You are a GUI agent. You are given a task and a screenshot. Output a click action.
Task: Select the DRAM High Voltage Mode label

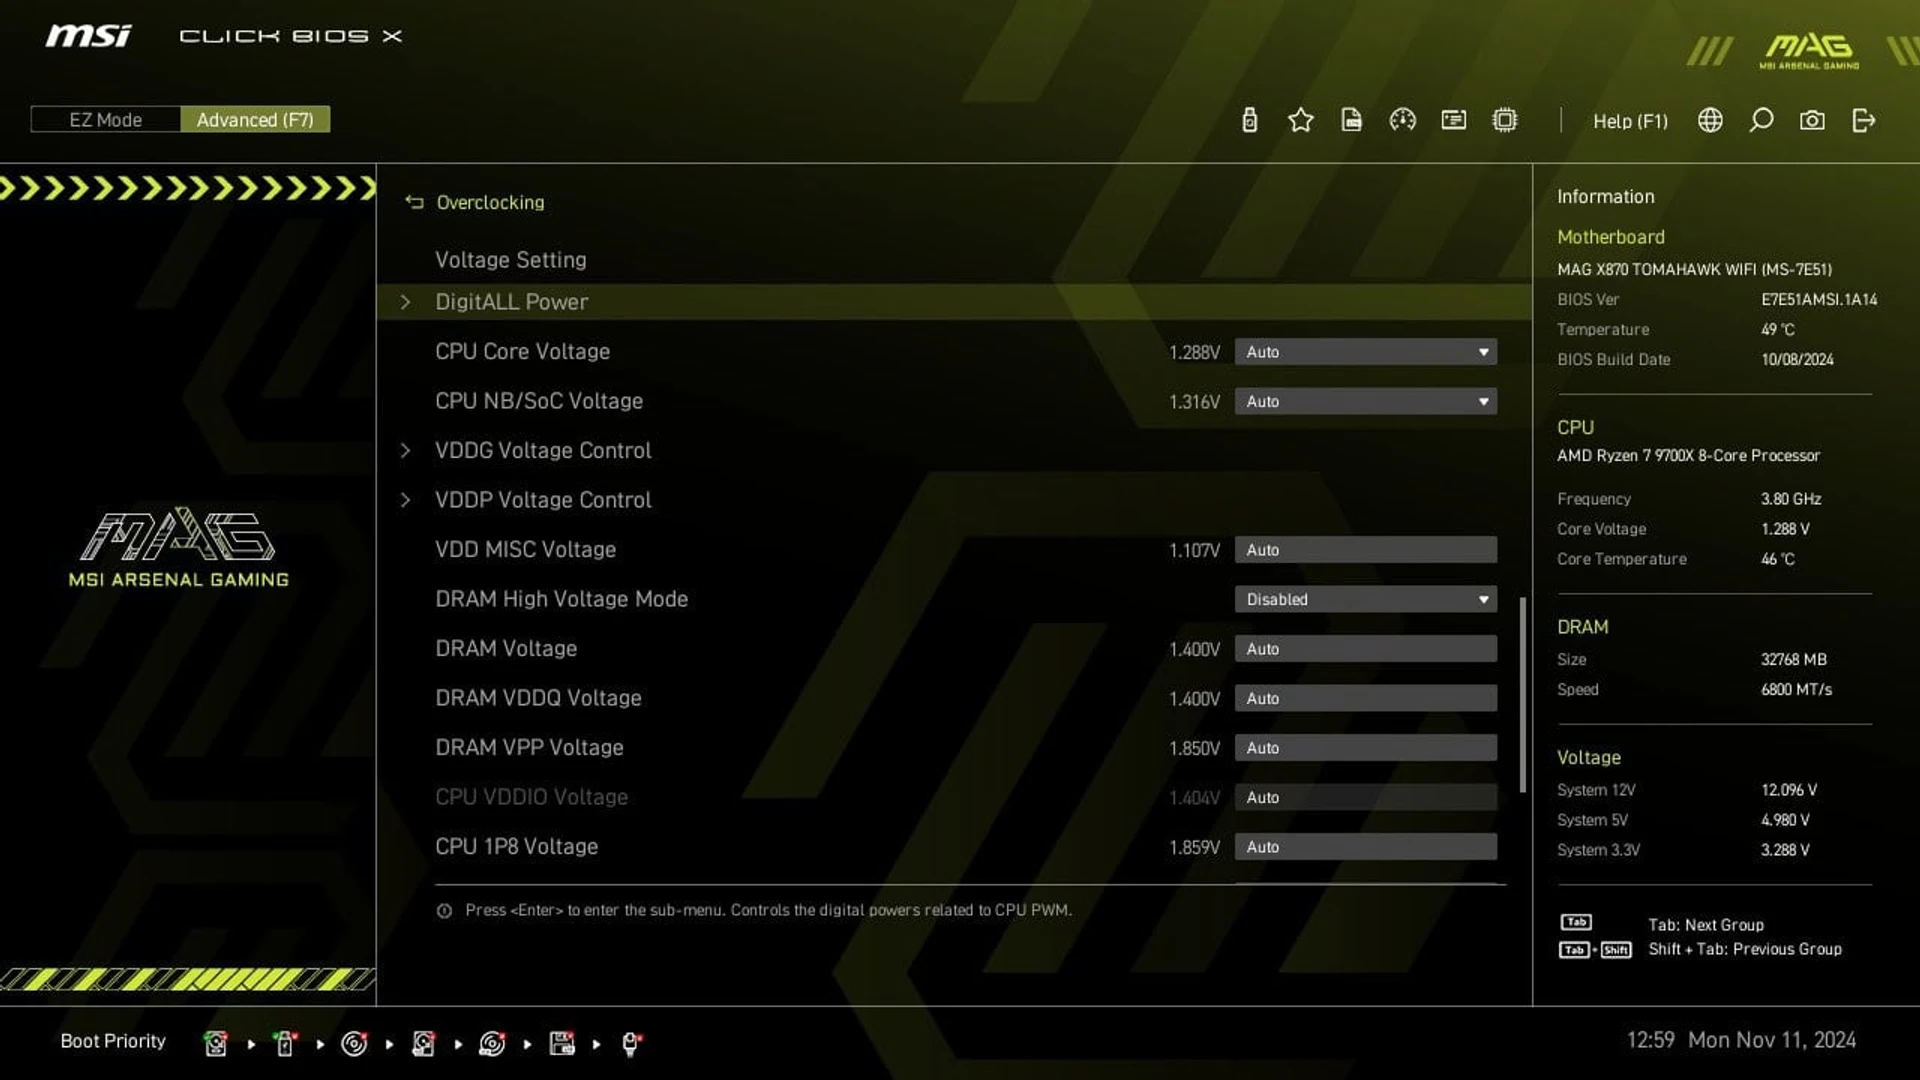point(561,599)
